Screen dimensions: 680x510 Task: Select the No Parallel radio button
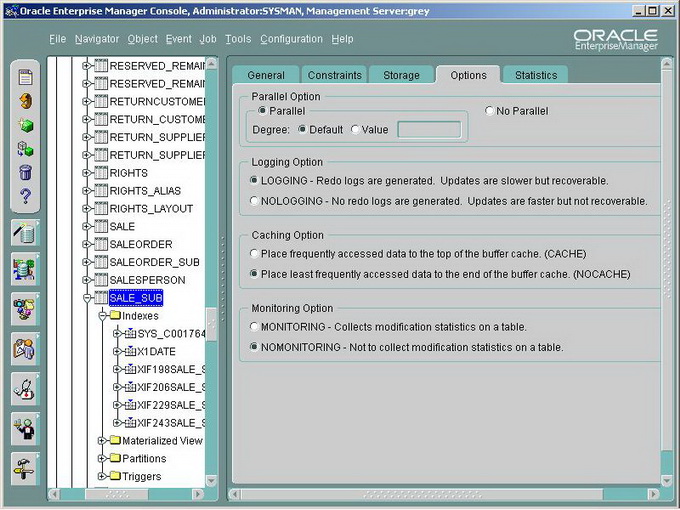[489, 111]
